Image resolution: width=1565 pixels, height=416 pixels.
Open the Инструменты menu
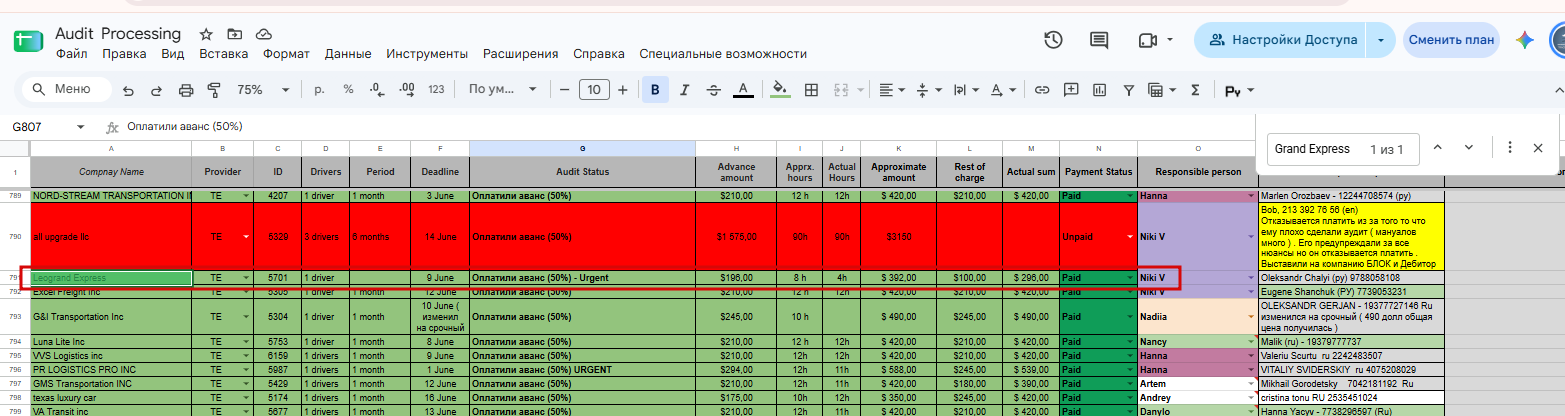click(x=427, y=54)
